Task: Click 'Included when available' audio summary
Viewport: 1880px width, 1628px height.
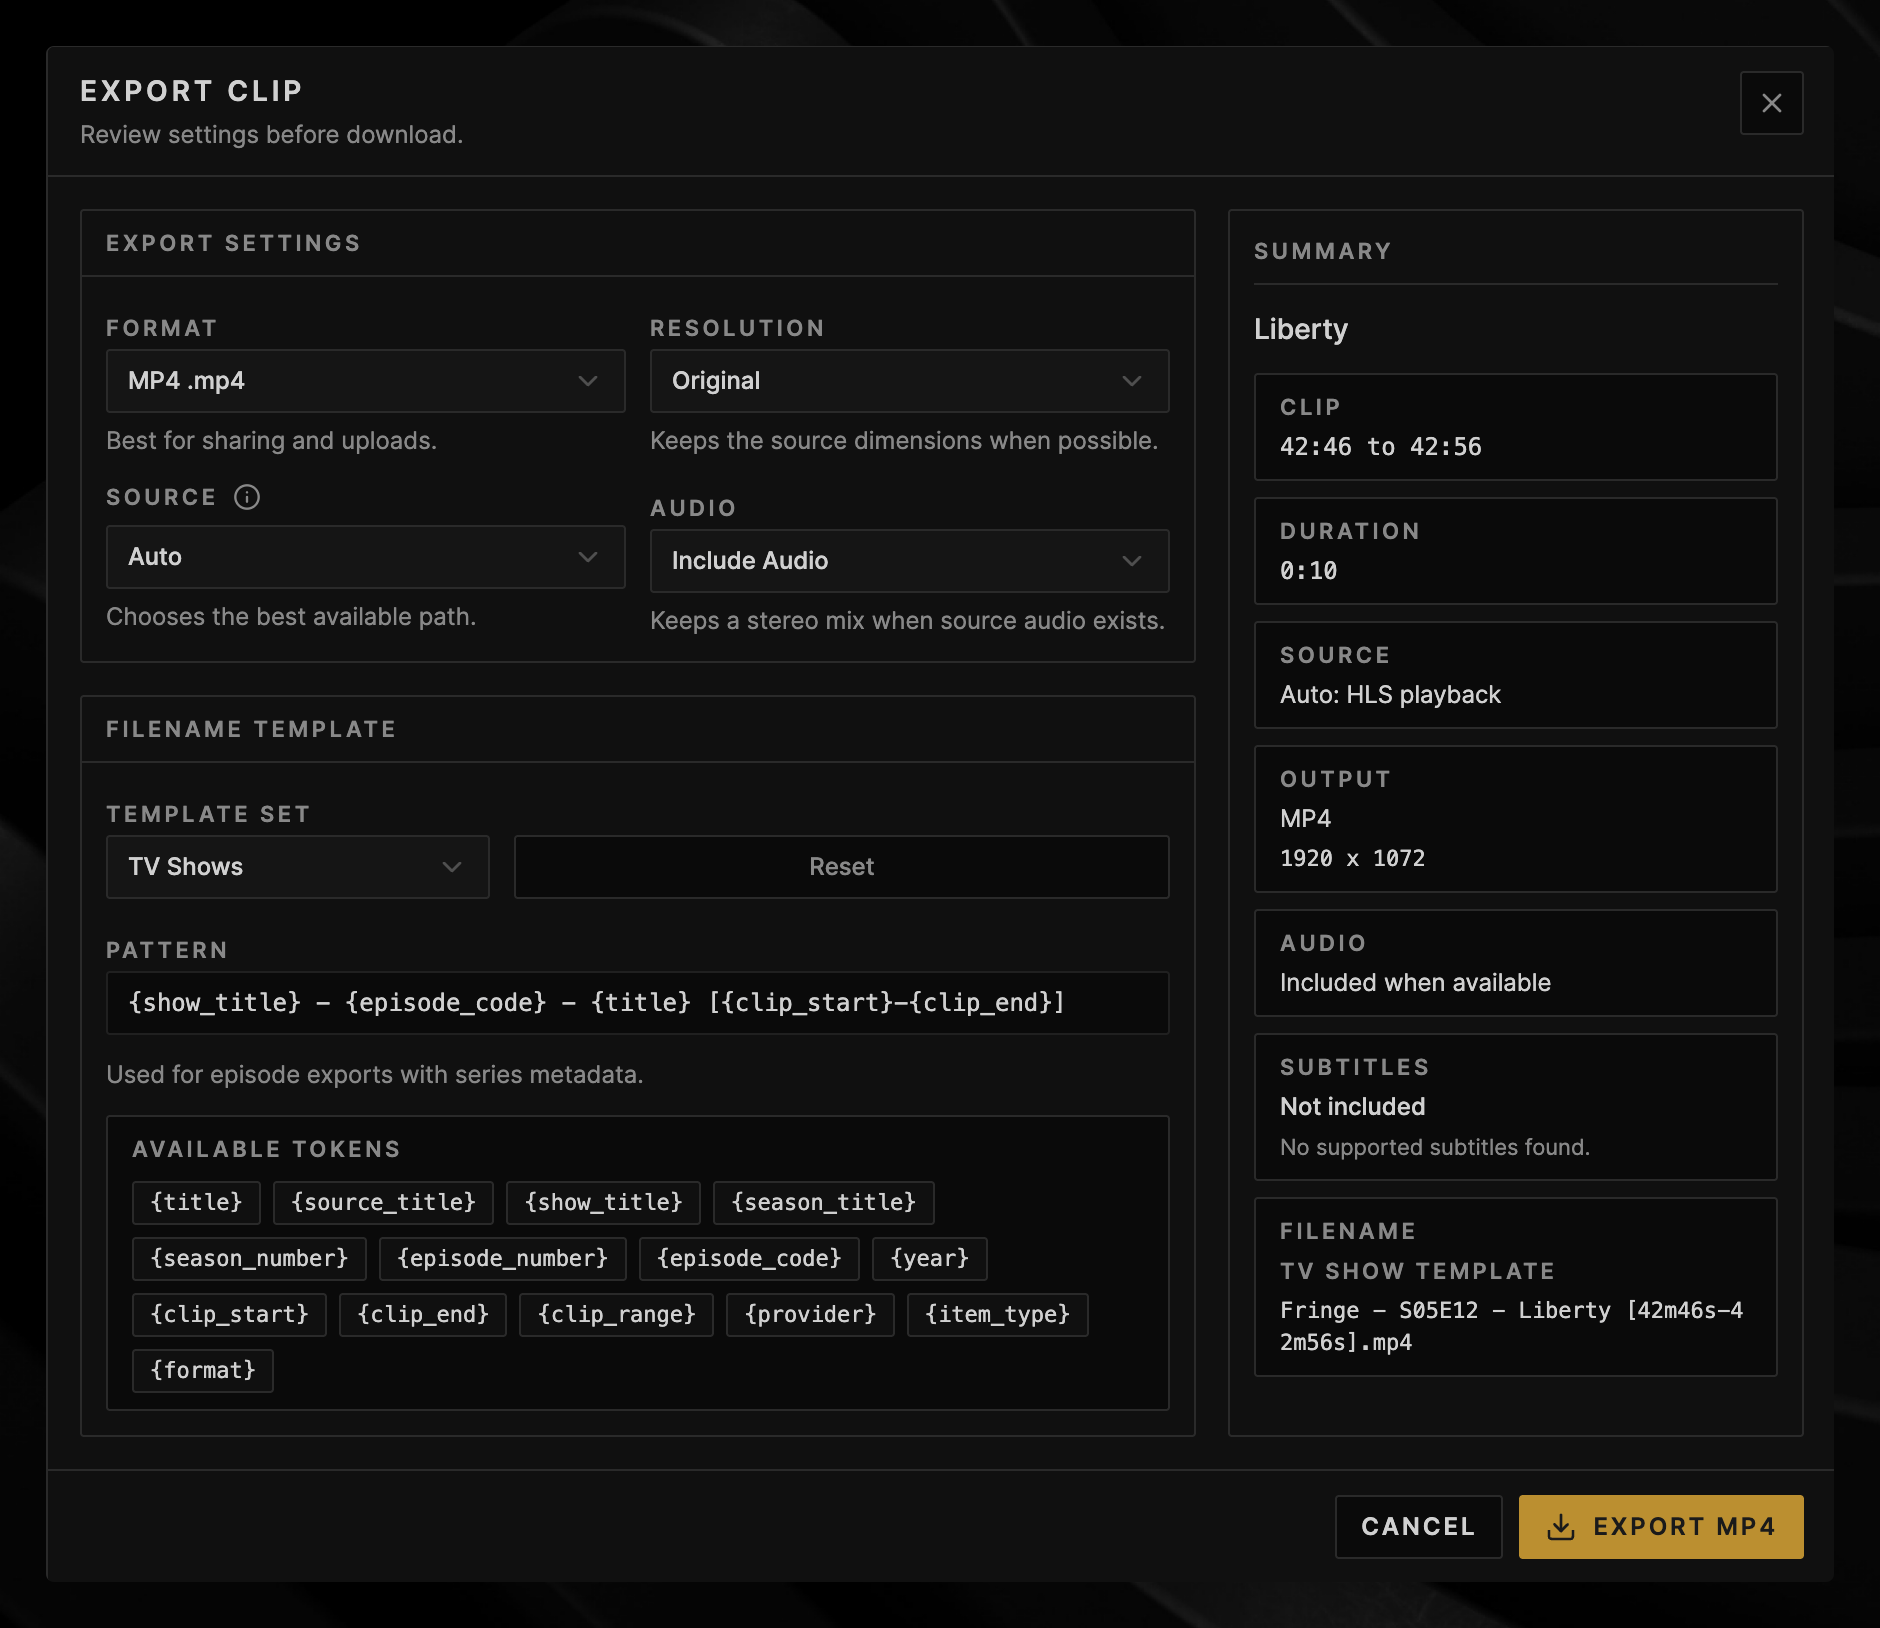Action: (x=1415, y=983)
